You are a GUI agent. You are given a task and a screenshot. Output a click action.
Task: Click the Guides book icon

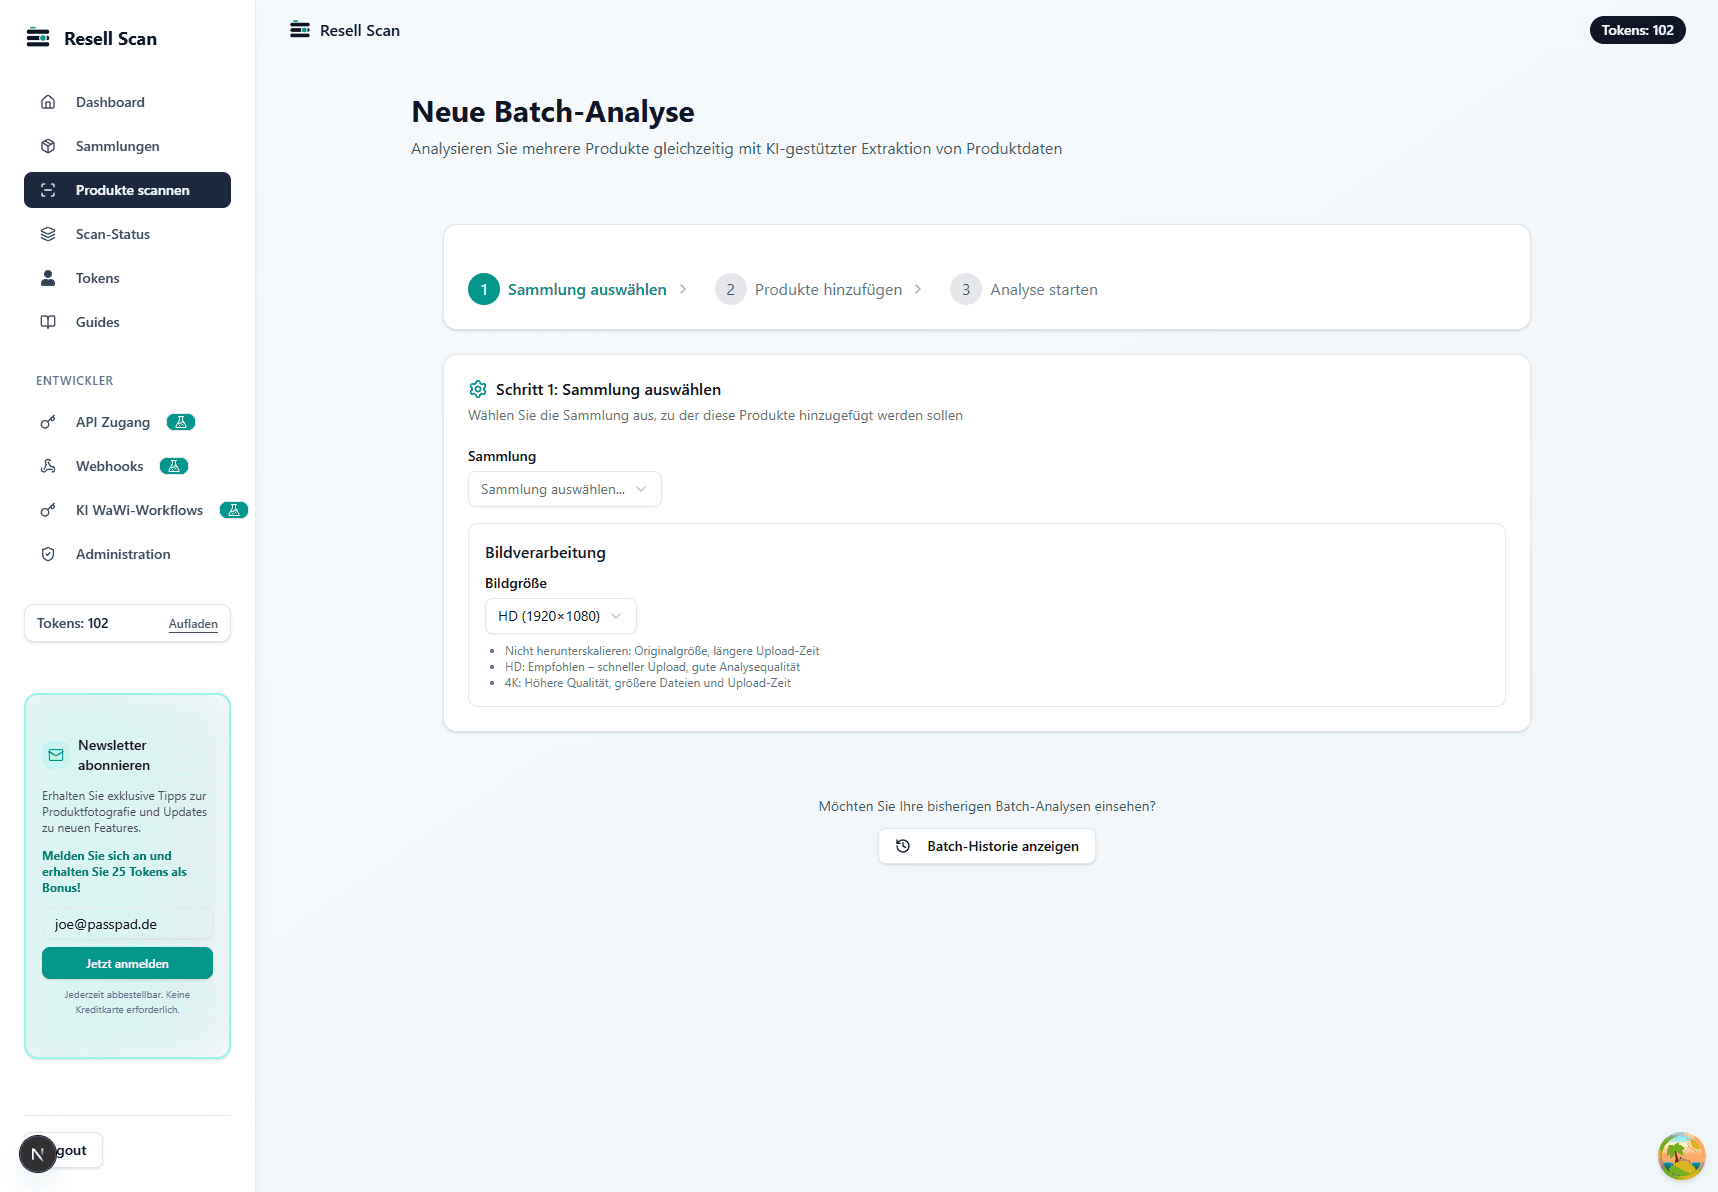coord(48,322)
